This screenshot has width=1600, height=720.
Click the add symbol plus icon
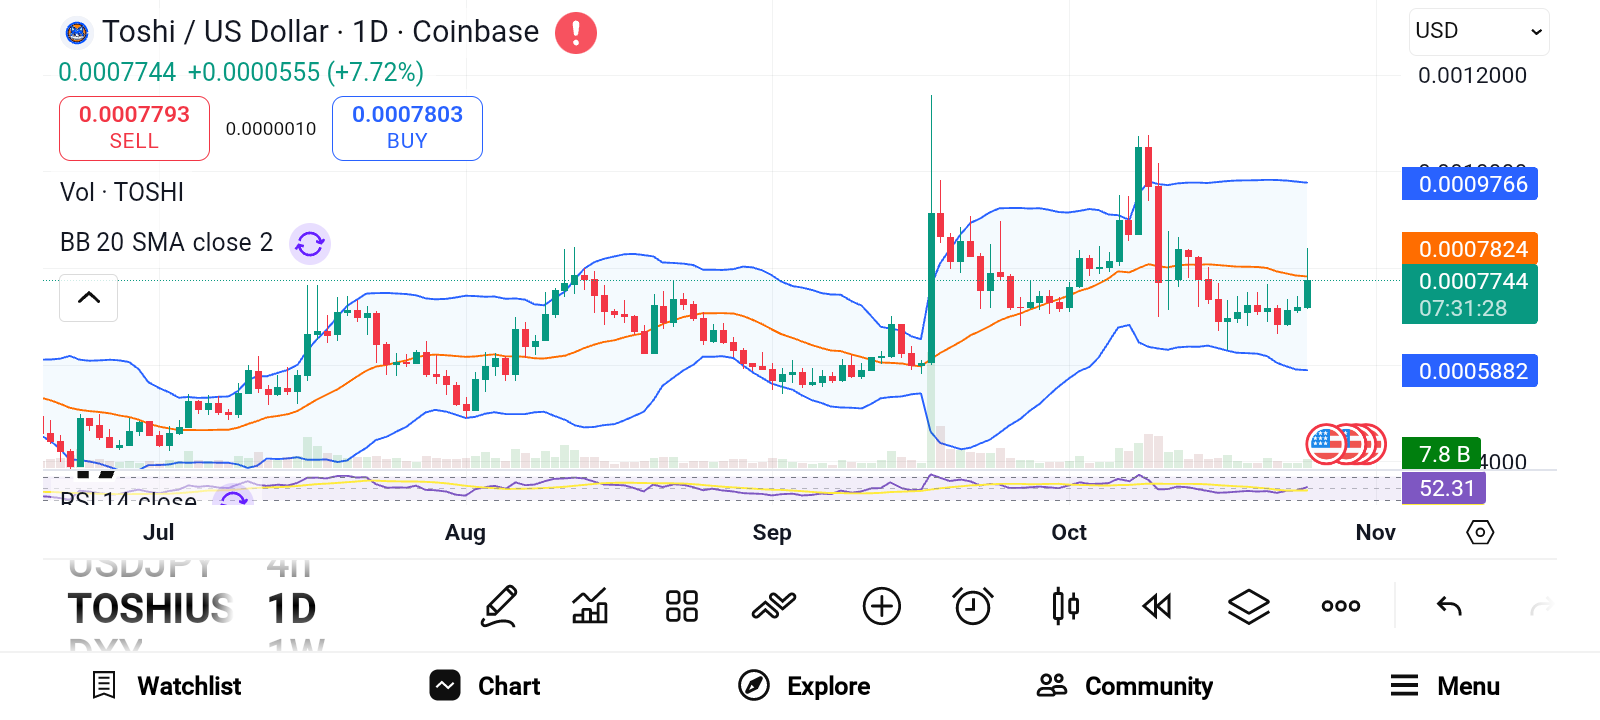pyautogui.click(x=881, y=606)
